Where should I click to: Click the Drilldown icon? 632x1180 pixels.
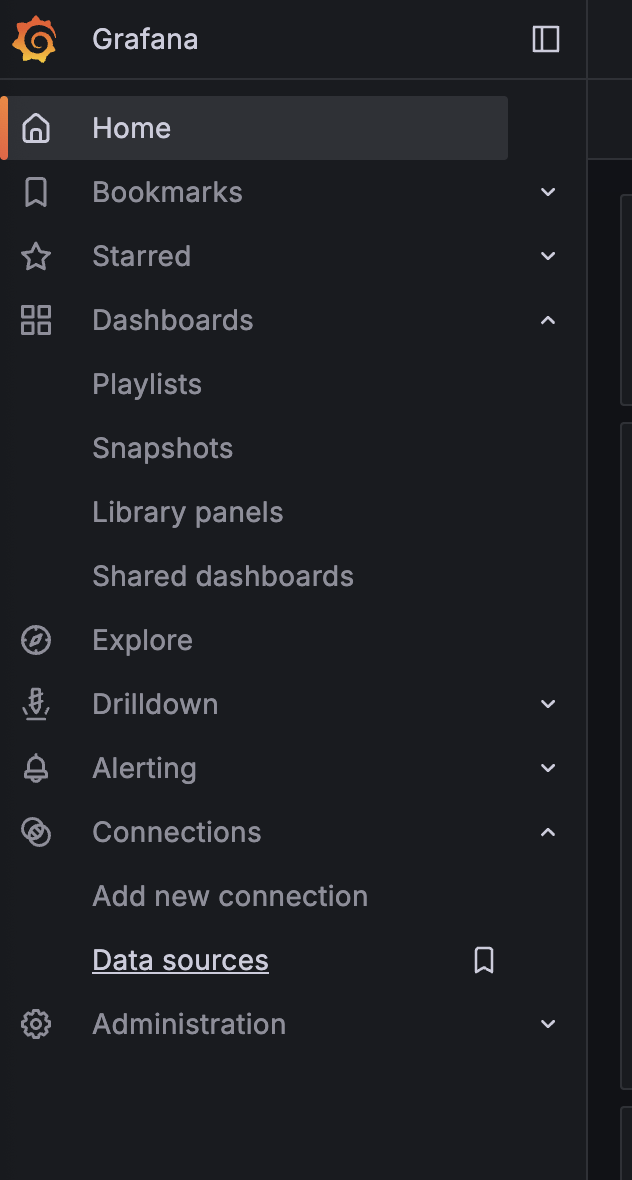[x=37, y=703]
